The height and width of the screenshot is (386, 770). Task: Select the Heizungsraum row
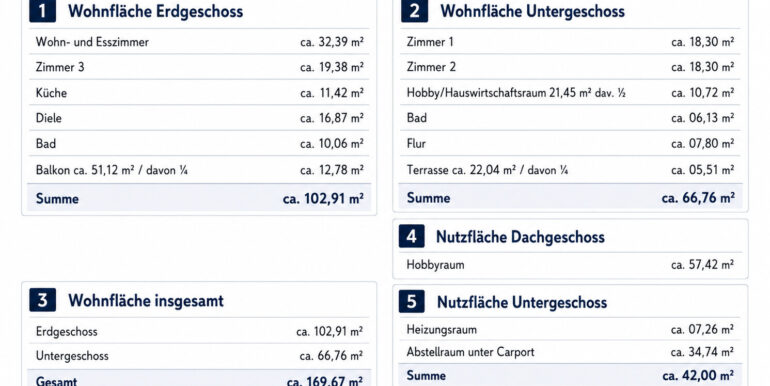[570, 329]
